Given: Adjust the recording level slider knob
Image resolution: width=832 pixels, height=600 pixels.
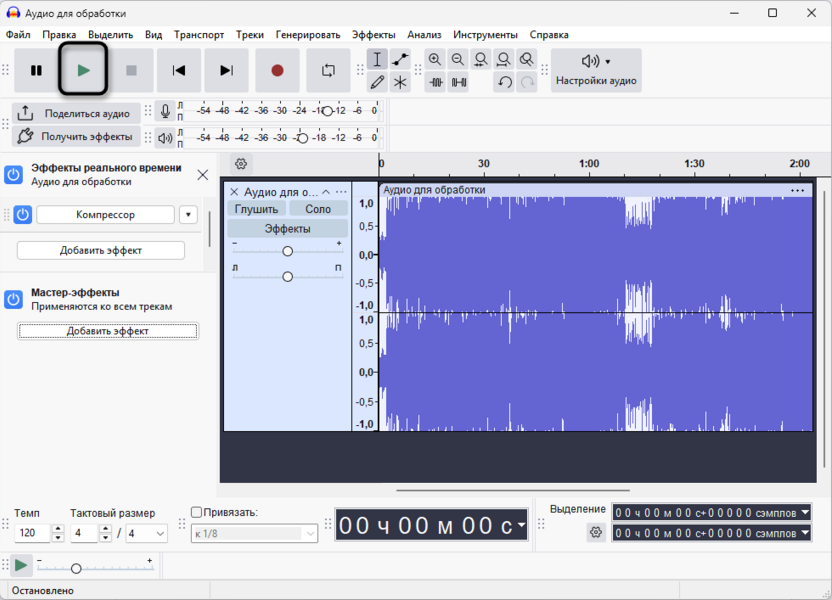Looking at the screenshot, I should 327,111.
